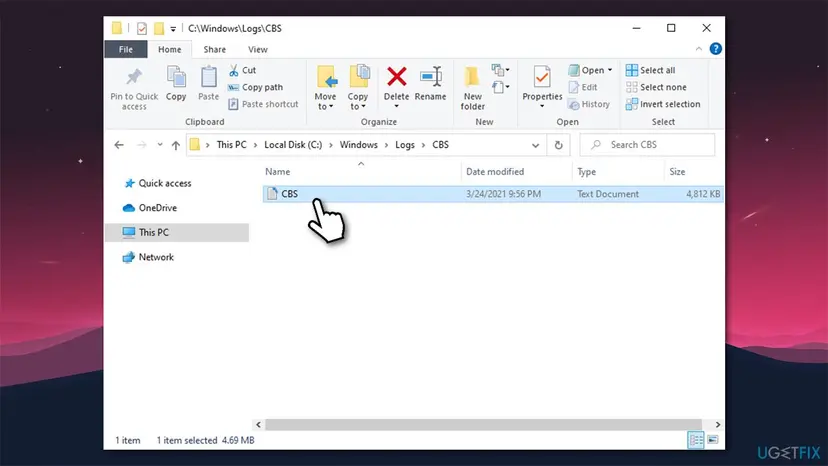Expand the Open dropdown arrow

click(x=610, y=70)
